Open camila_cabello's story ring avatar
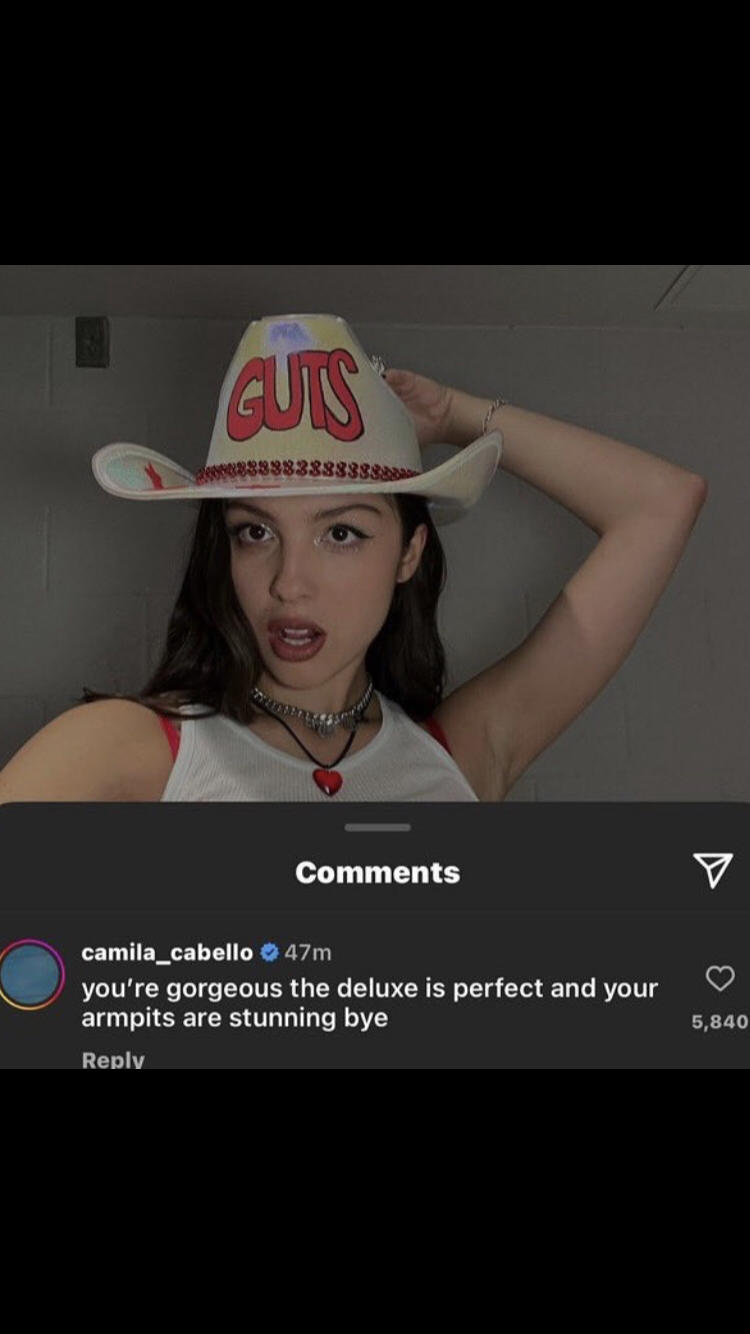This screenshot has width=750, height=1334. pyautogui.click(x=31, y=974)
